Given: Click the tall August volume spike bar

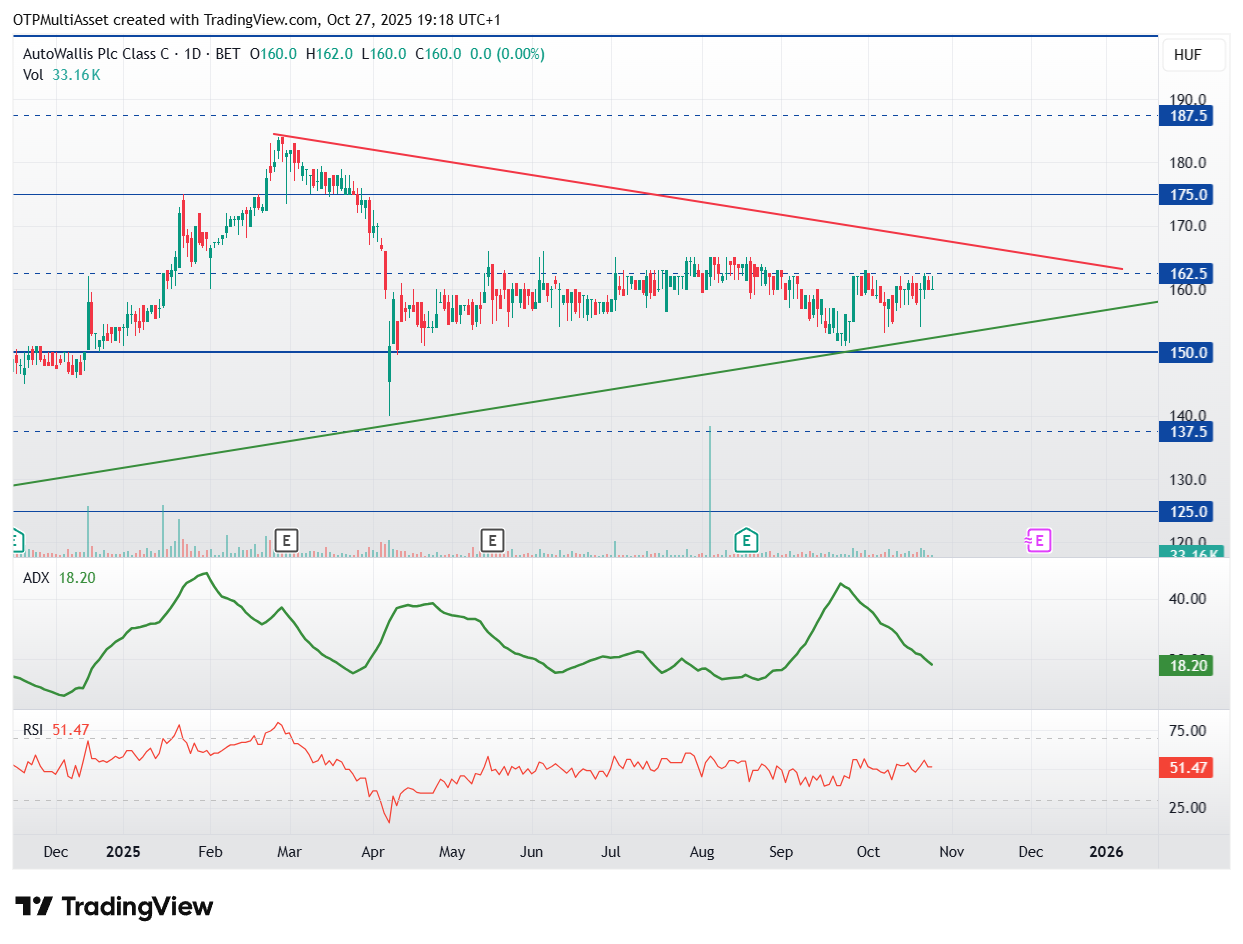Looking at the screenshot, I should pyautogui.click(x=710, y=490).
